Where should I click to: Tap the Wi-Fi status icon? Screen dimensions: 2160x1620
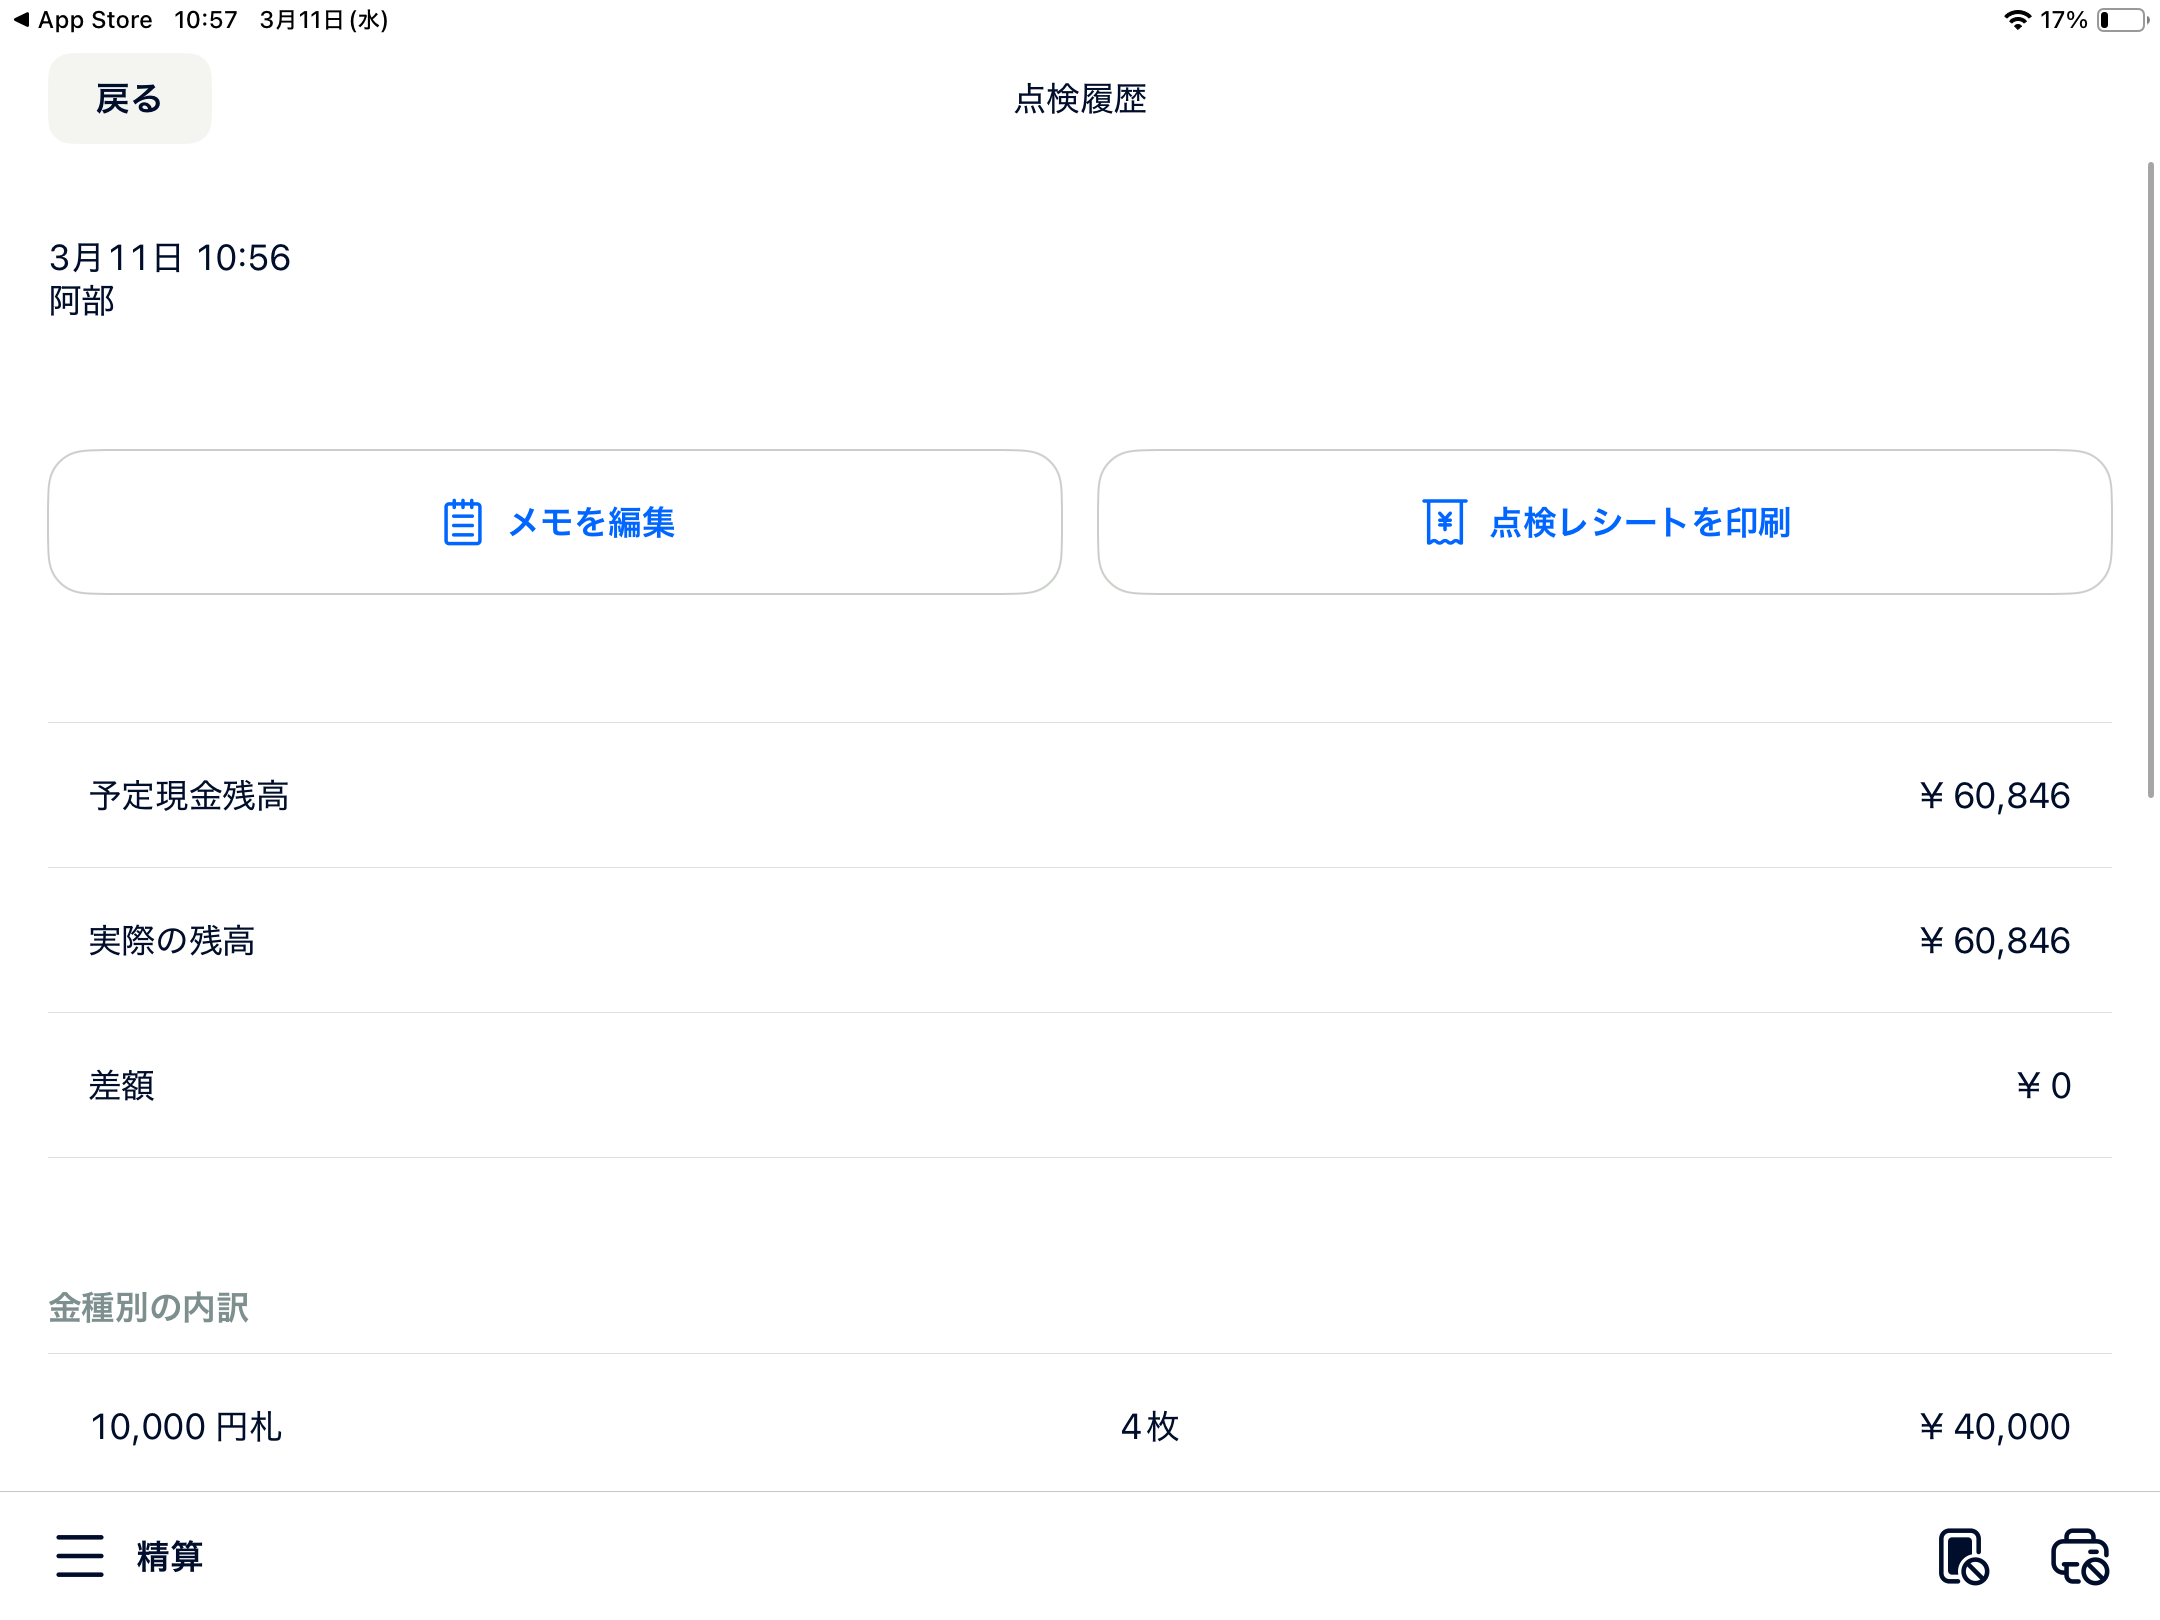click(2017, 20)
